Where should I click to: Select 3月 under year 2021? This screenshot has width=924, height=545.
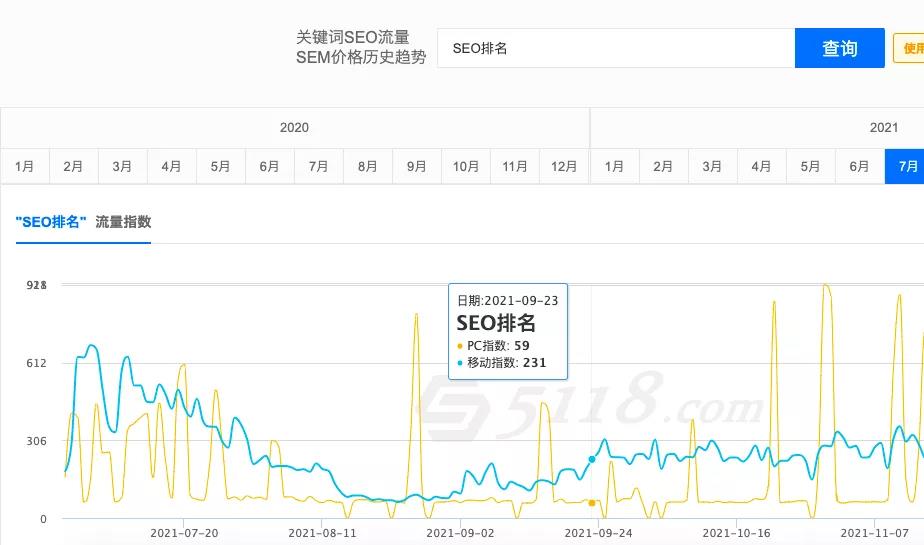(712, 166)
